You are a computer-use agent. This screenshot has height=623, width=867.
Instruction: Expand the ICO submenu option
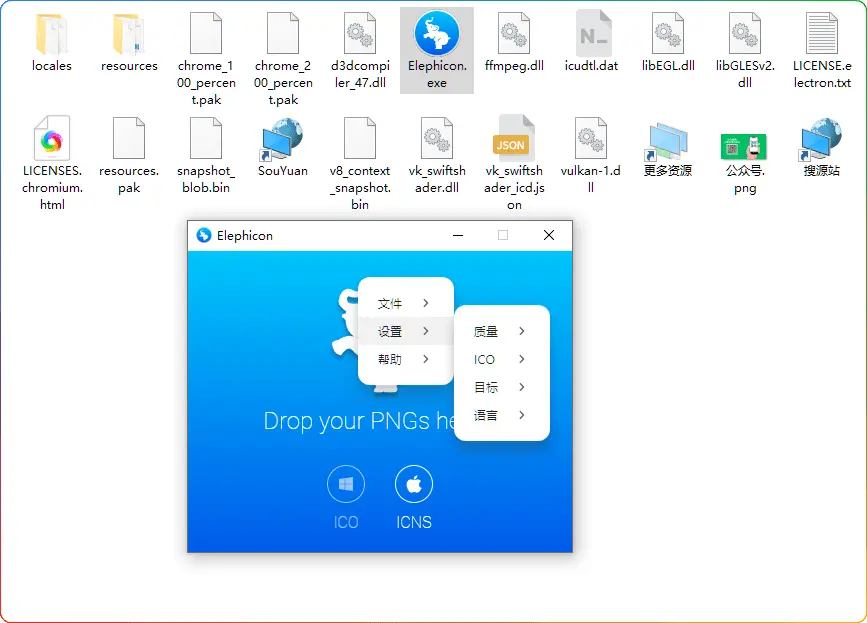[500, 359]
